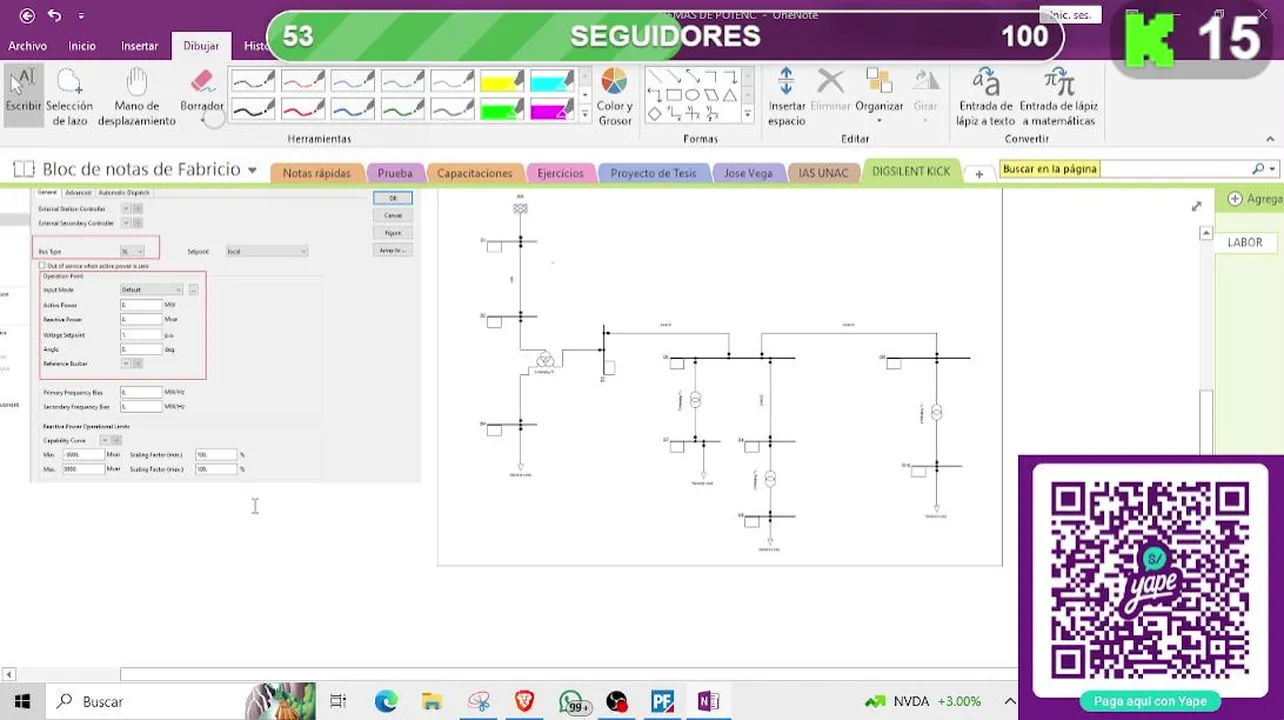Open Brave browser from the taskbar

(x=524, y=702)
